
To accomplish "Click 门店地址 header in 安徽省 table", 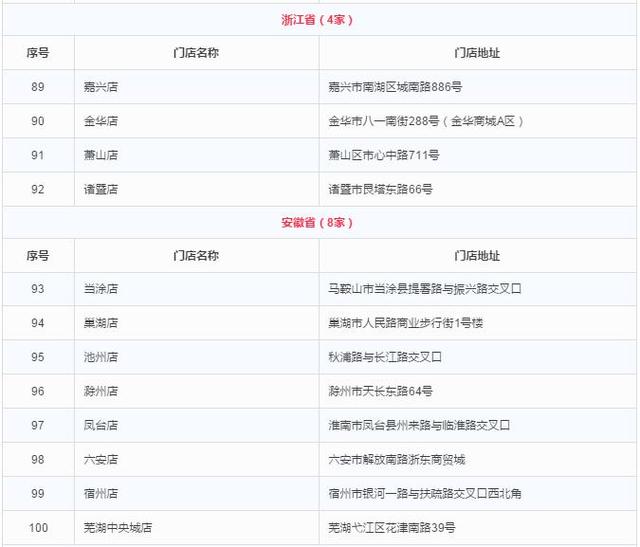I will pyautogui.click(x=477, y=256).
